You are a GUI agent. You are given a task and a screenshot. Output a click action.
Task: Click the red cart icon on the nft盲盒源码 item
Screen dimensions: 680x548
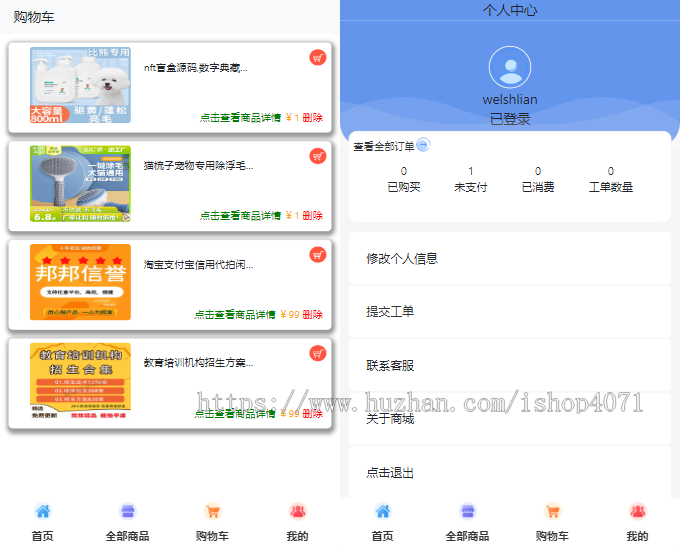[x=318, y=58]
